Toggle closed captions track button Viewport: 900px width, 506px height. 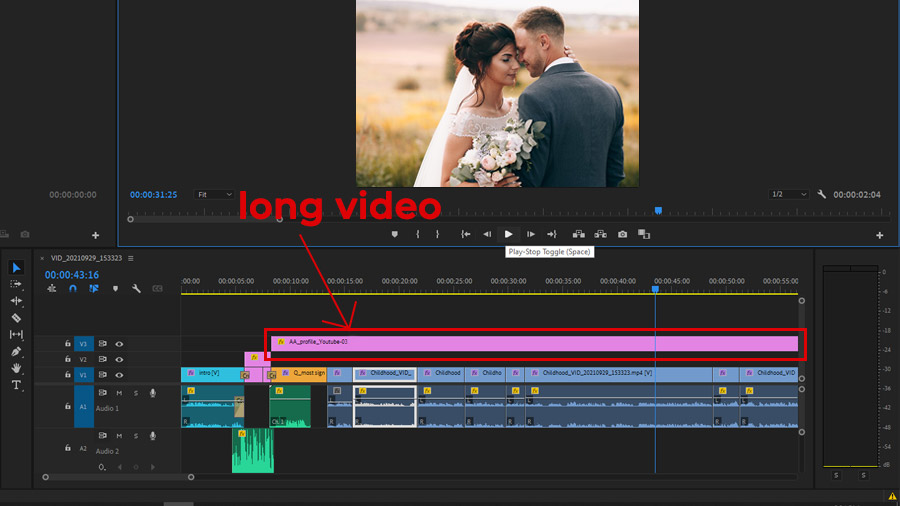click(x=157, y=289)
